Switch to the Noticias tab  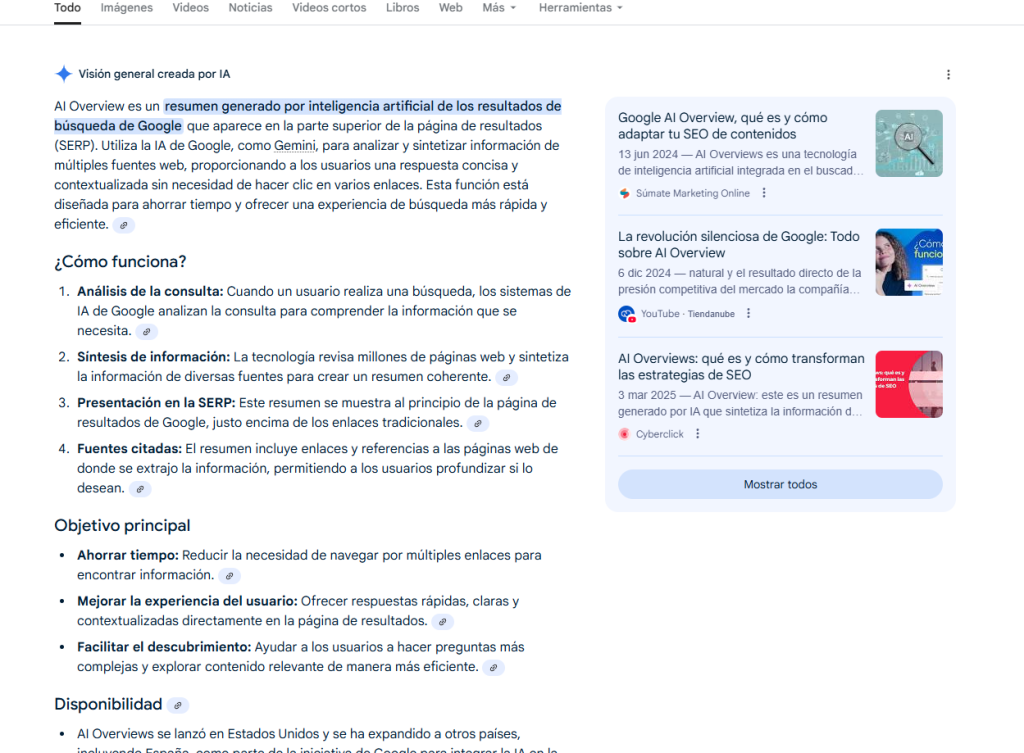[x=250, y=8]
